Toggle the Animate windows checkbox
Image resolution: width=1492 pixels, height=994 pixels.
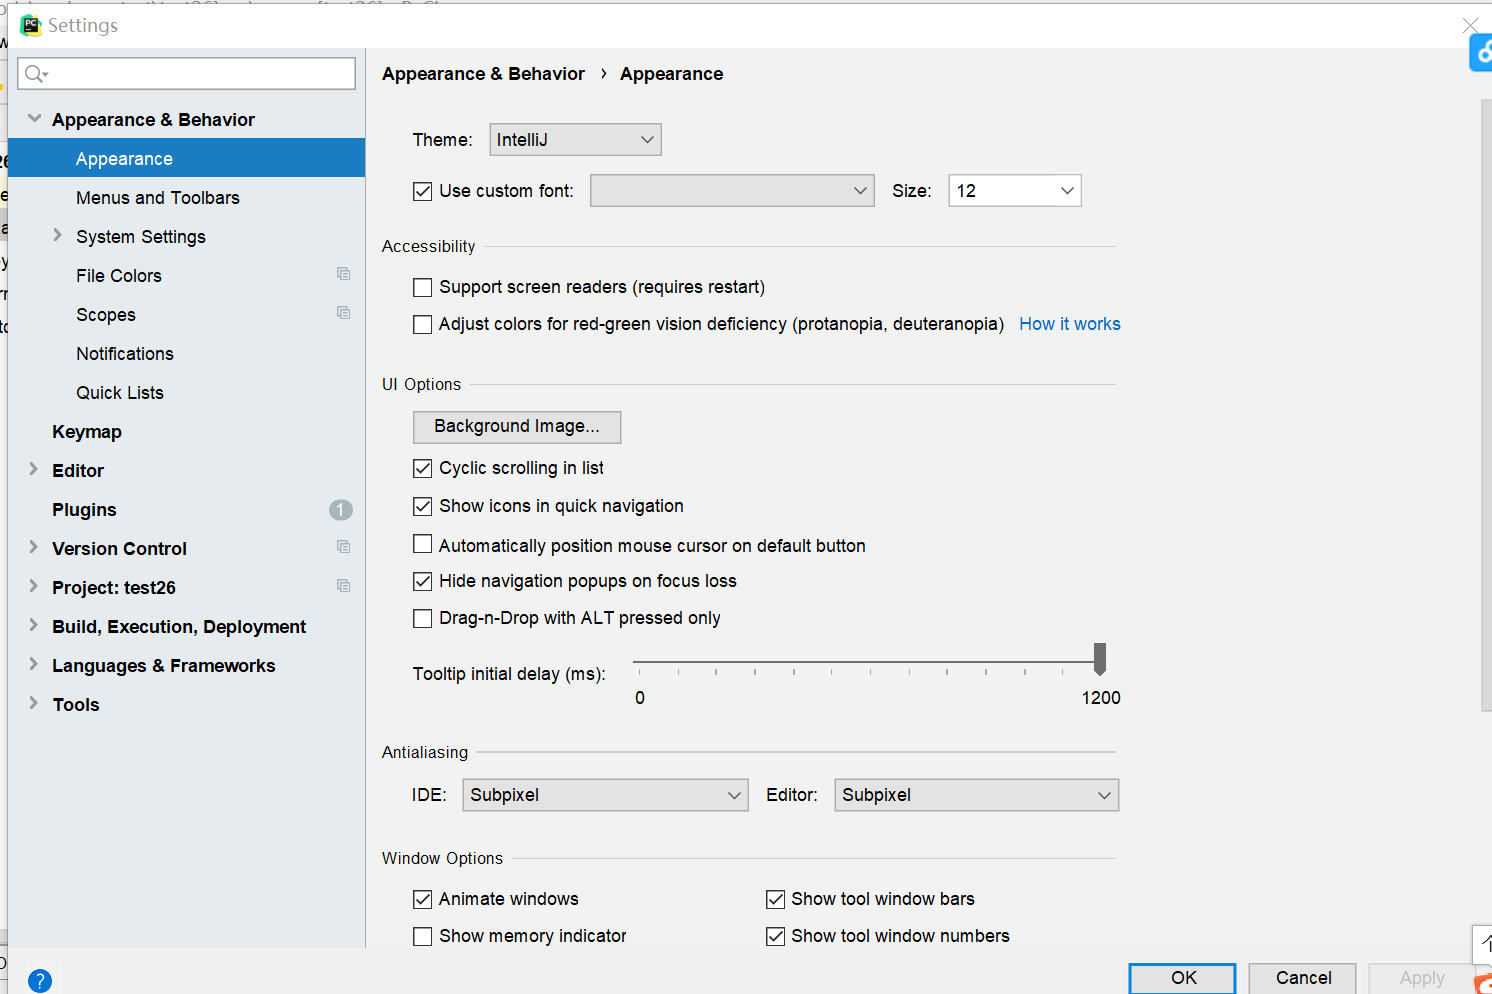click(x=423, y=899)
